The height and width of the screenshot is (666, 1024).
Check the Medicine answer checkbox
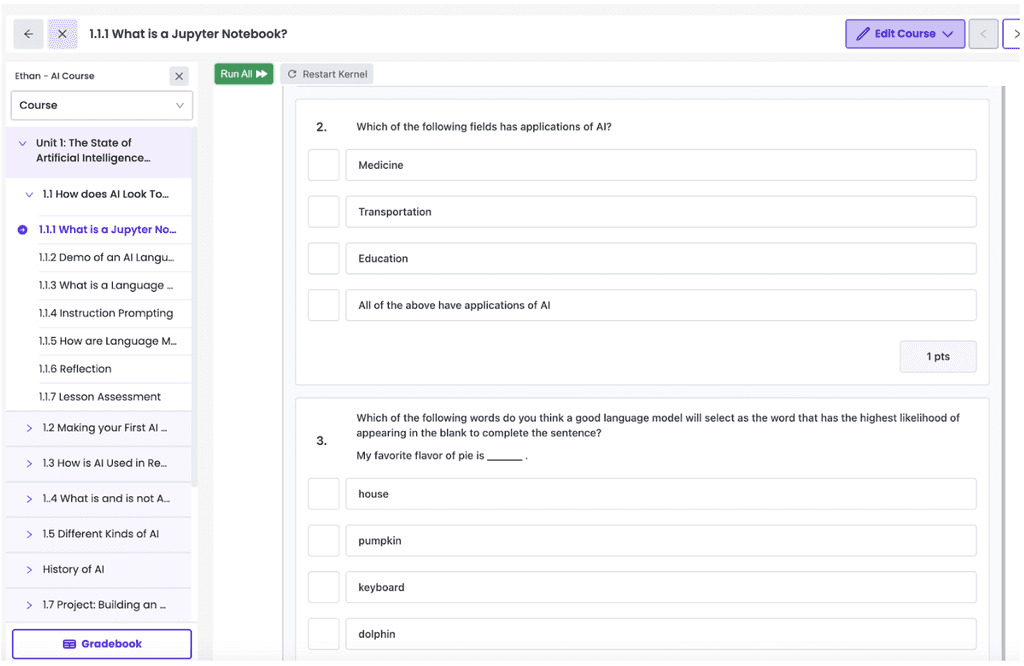(323, 164)
